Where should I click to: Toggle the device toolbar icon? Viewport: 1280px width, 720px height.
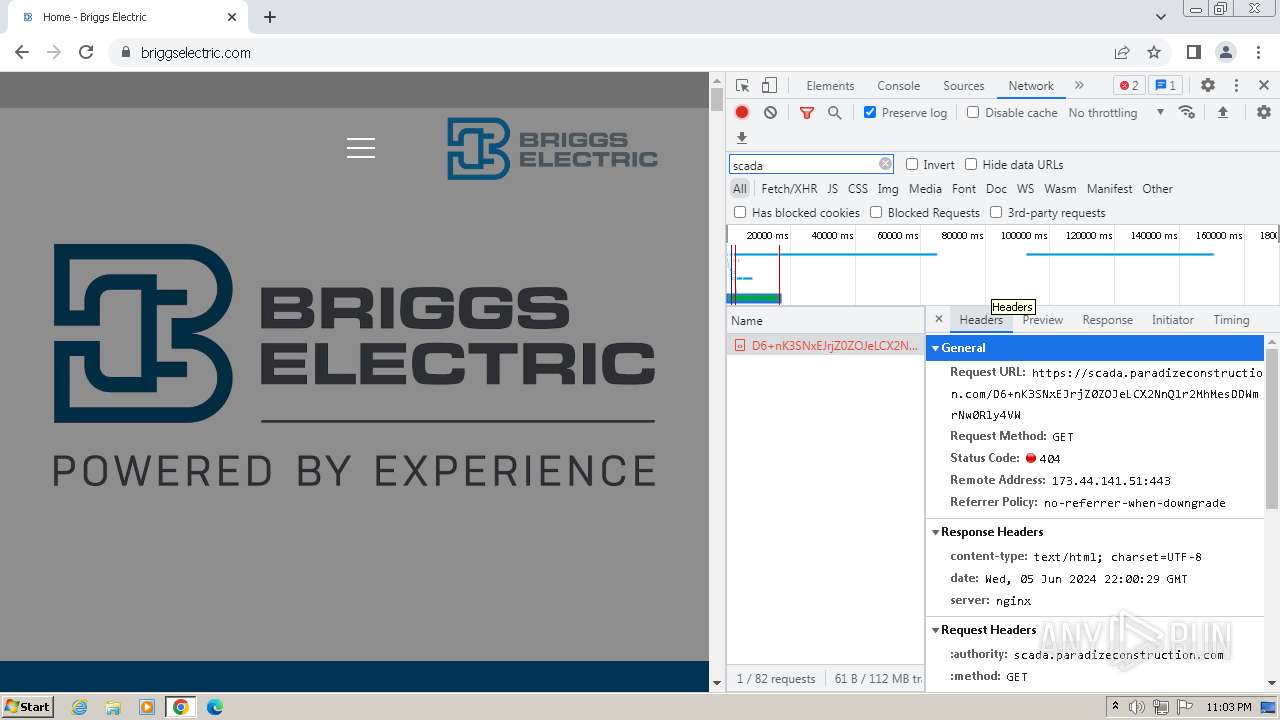coord(769,86)
